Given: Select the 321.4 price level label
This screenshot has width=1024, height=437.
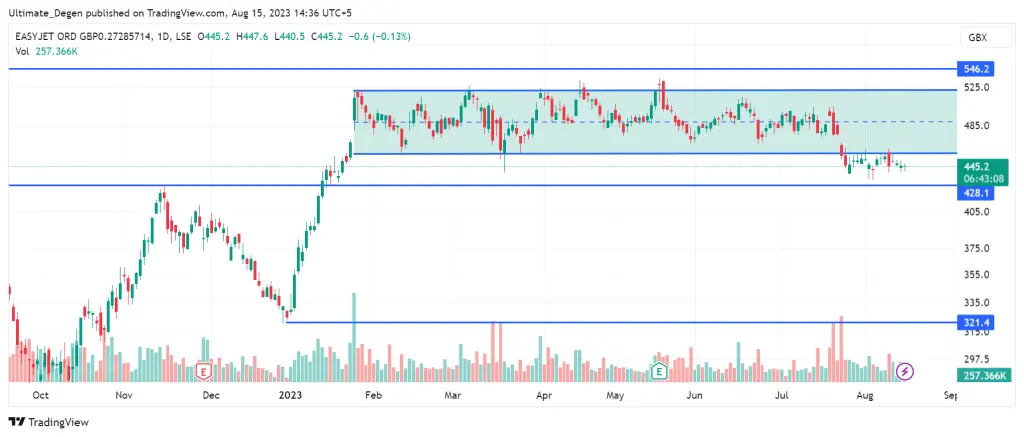Looking at the screenshot, I should (974, 322).
